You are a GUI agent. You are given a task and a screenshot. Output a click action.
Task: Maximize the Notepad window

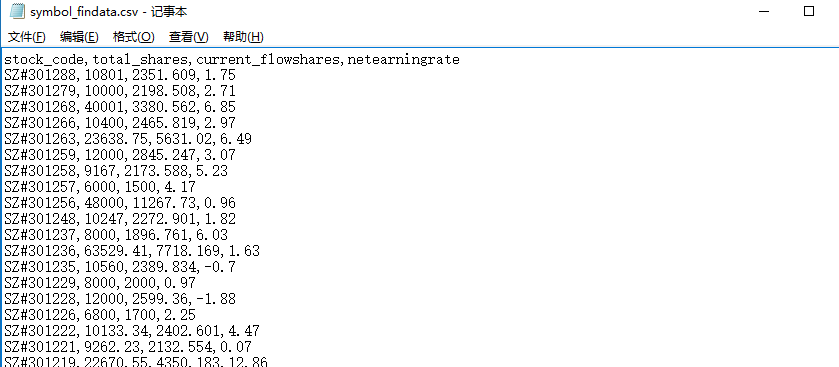pos(809,12)
